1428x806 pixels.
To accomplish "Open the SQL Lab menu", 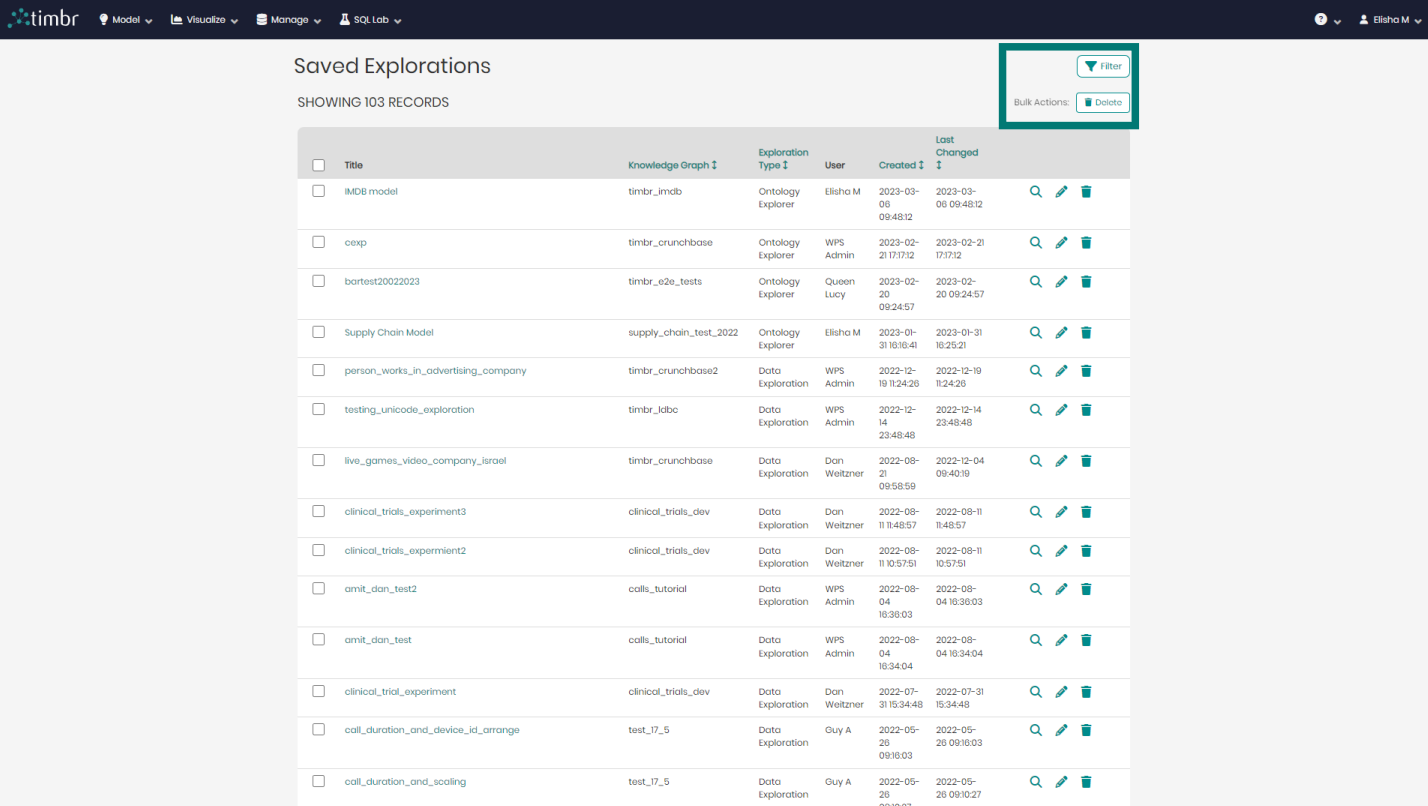I will click(x=371, y=19).
